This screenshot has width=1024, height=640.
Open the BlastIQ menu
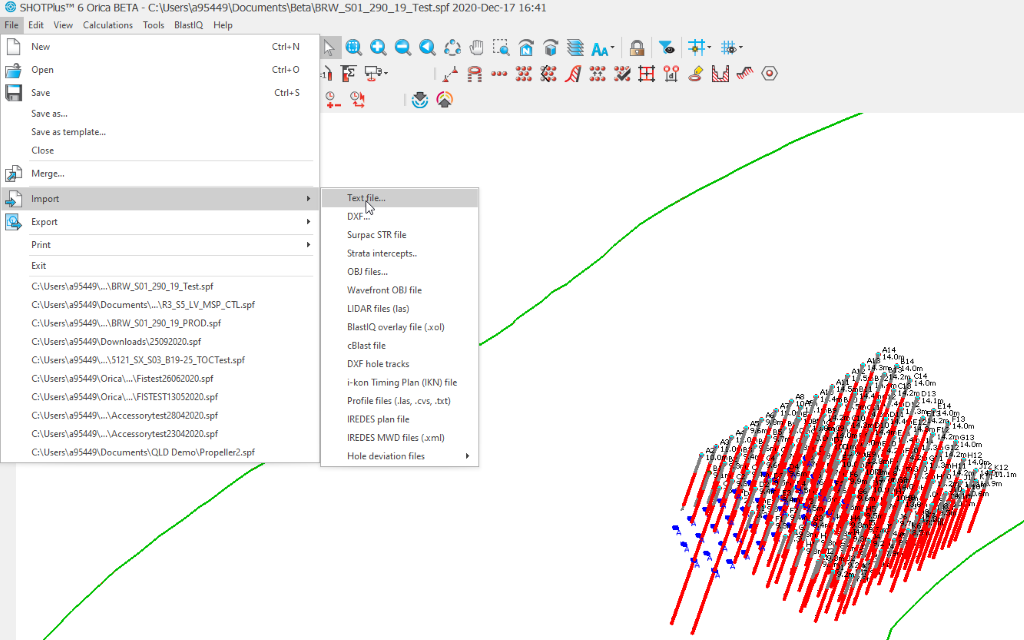pos(189,25)
